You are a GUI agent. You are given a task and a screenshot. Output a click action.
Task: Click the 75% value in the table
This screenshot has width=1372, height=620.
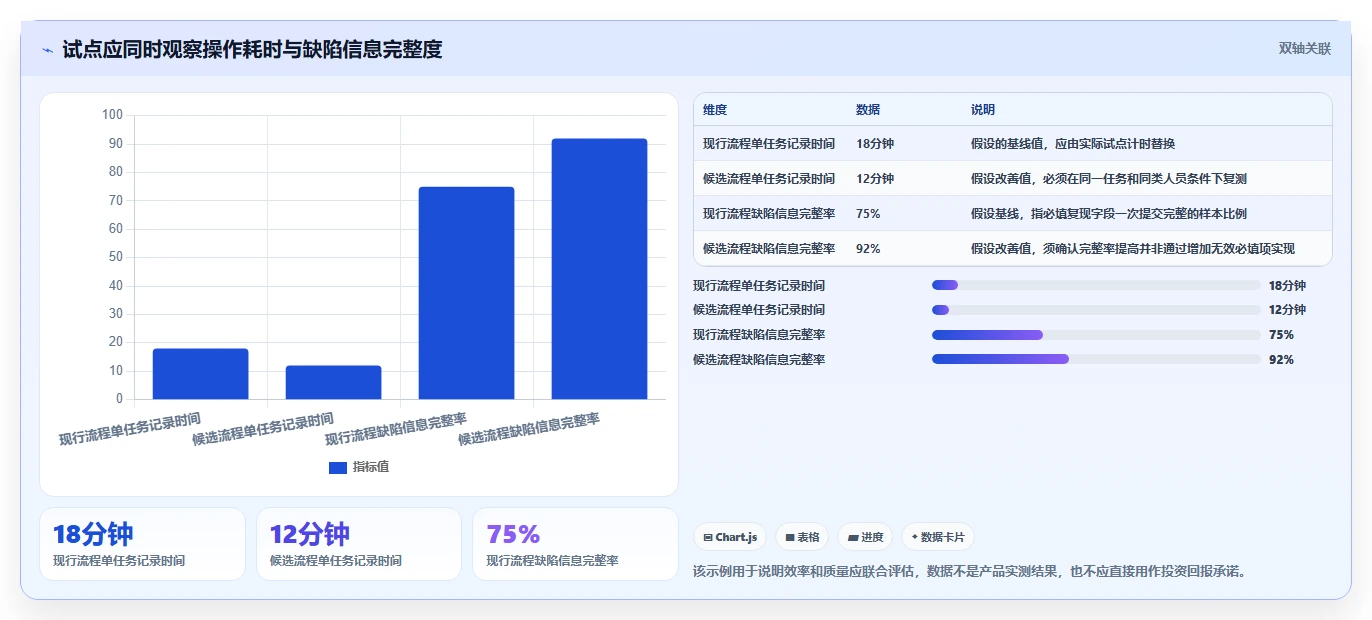tap(868, 214)
